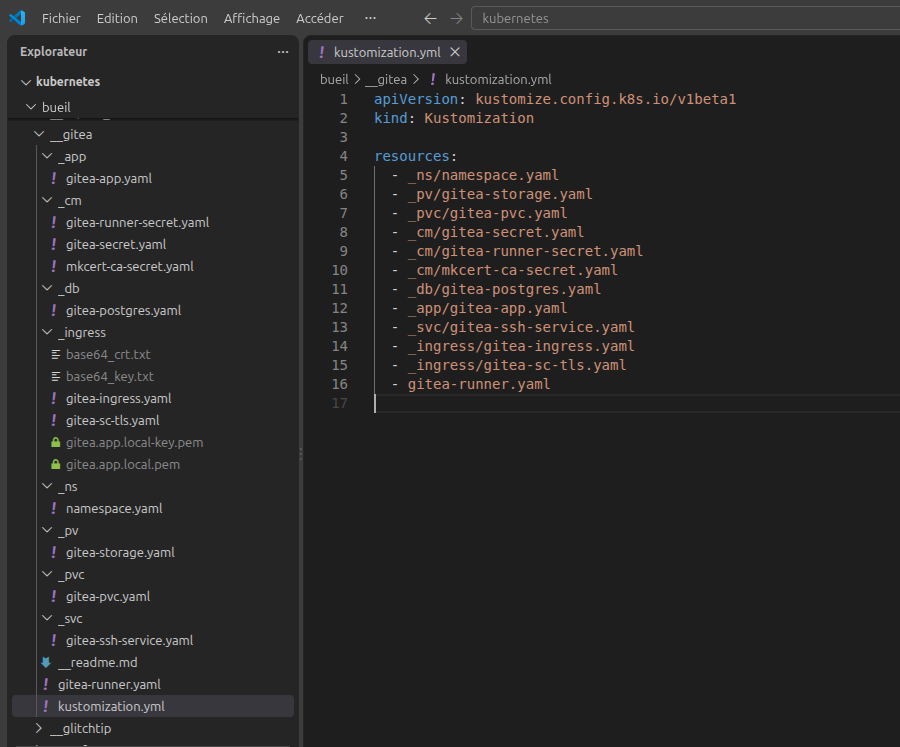This screenshot has width=900, height=747.
Task: Click kustomization.yml in the breadcrumb
Action: [498, 79]
